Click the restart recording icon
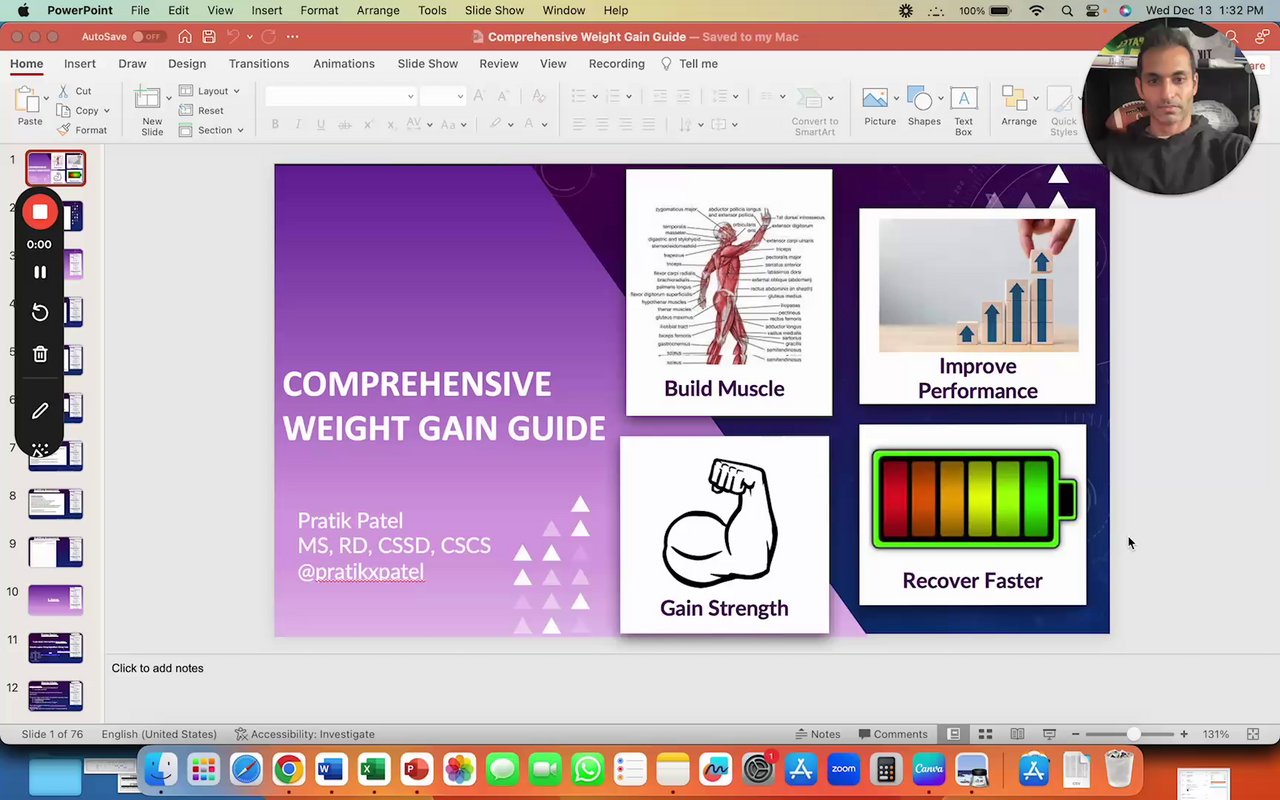The width and height of the screenshot is (1280, 800). click(40, 313)
